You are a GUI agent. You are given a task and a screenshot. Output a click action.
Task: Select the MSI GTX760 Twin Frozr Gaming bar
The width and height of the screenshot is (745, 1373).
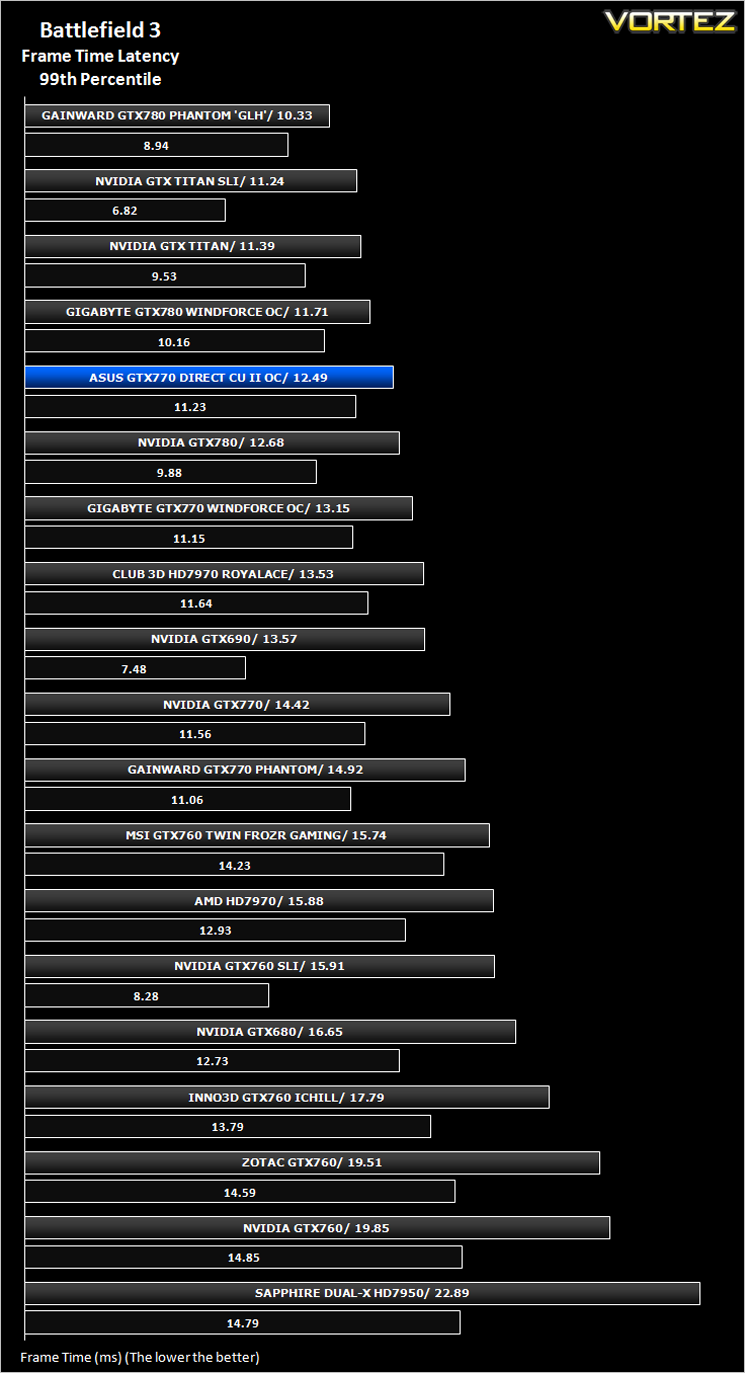pyautogui.click(x=257, y=835)
